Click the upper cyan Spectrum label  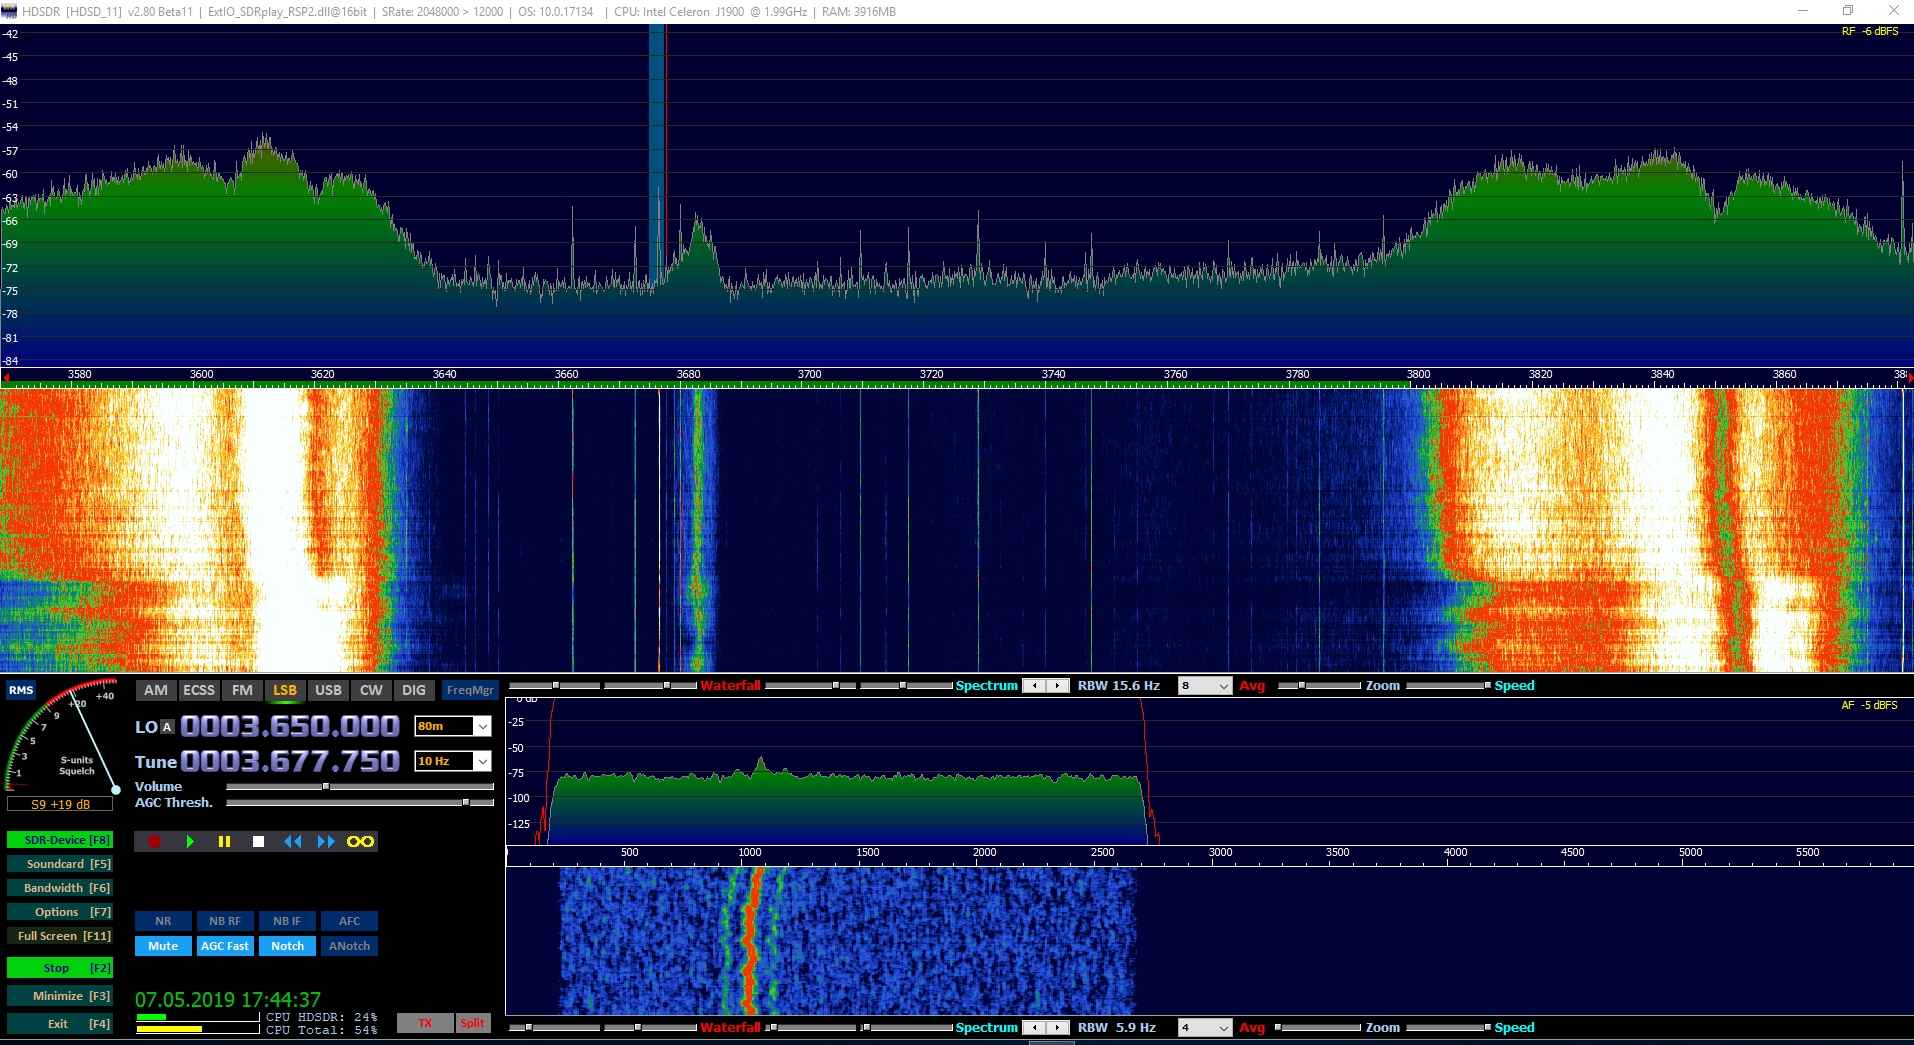(986, 686)
